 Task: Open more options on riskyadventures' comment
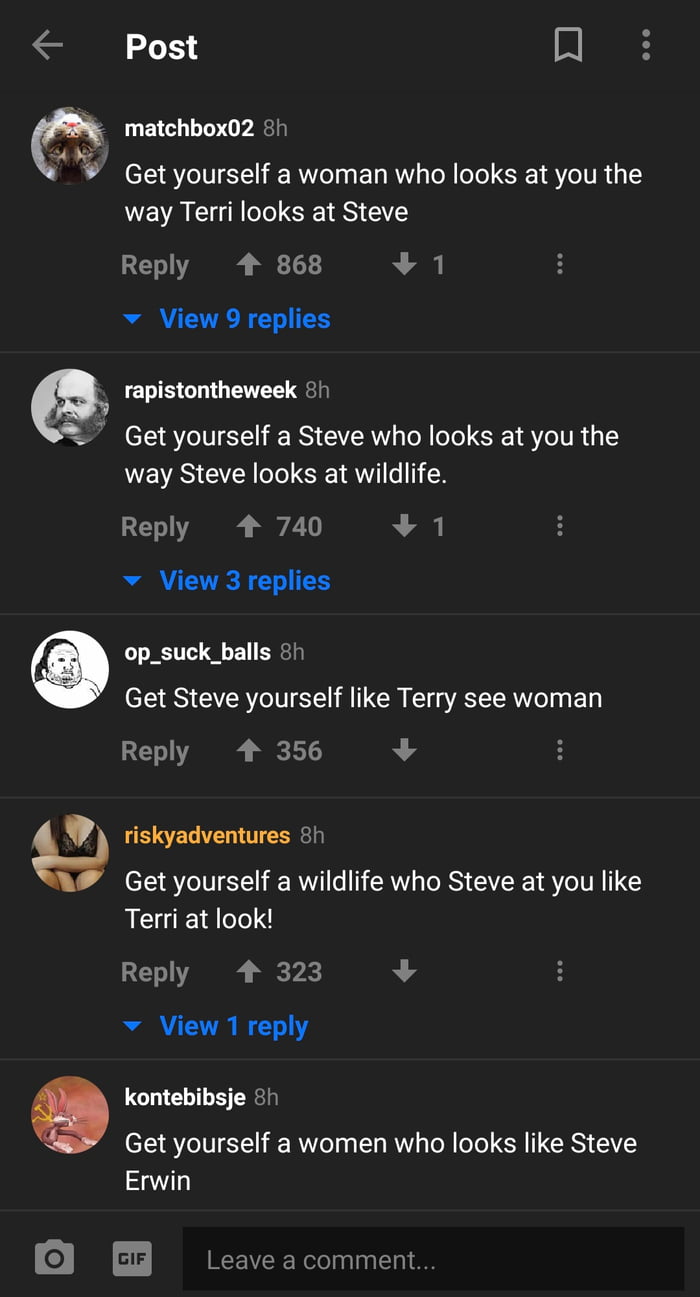(559, 971)
